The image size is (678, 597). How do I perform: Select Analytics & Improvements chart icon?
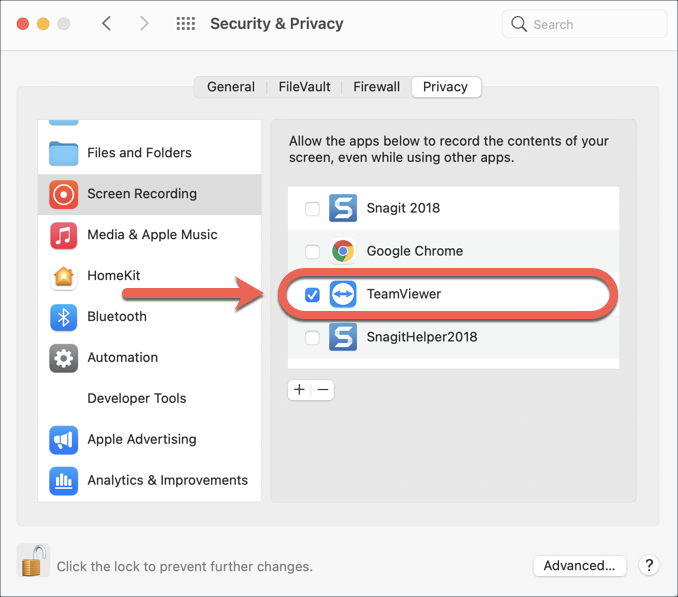pyautogui.click(x=64, y=480)
